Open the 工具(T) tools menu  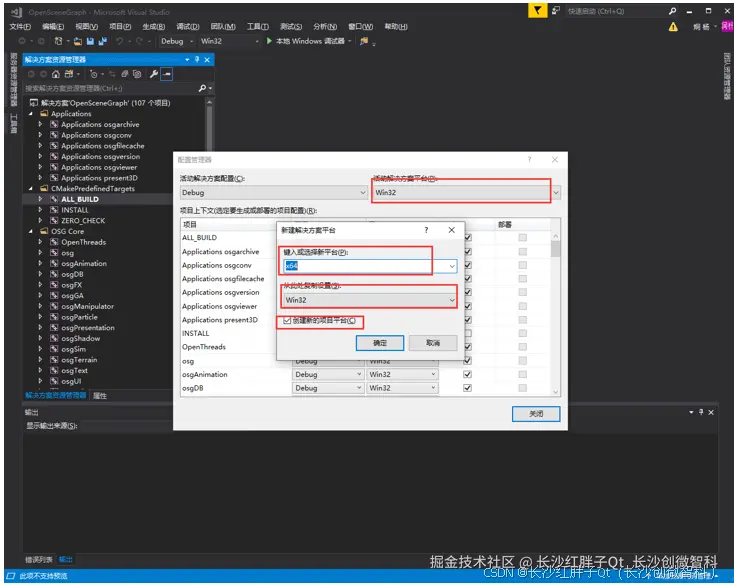258,27
